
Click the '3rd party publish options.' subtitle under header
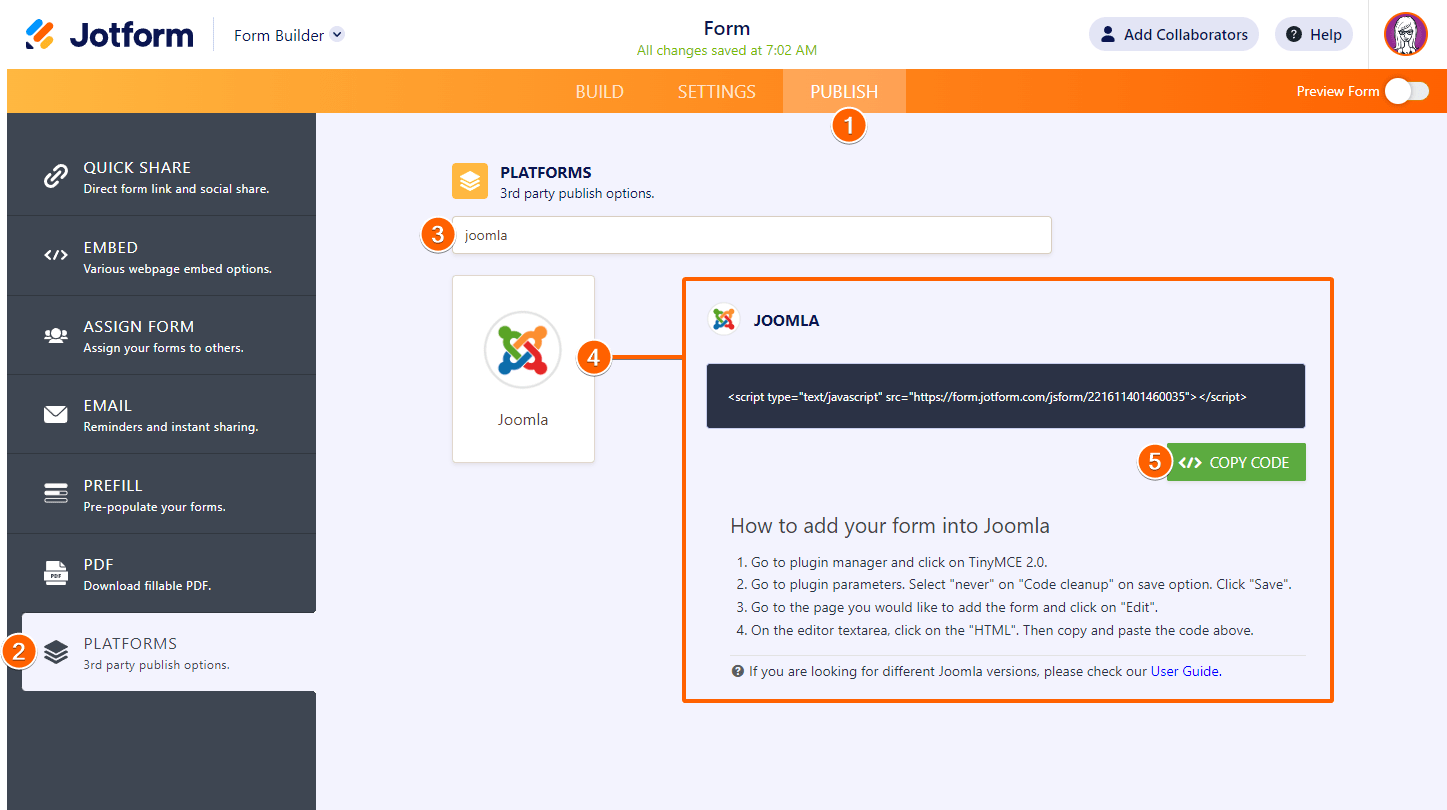577,193
